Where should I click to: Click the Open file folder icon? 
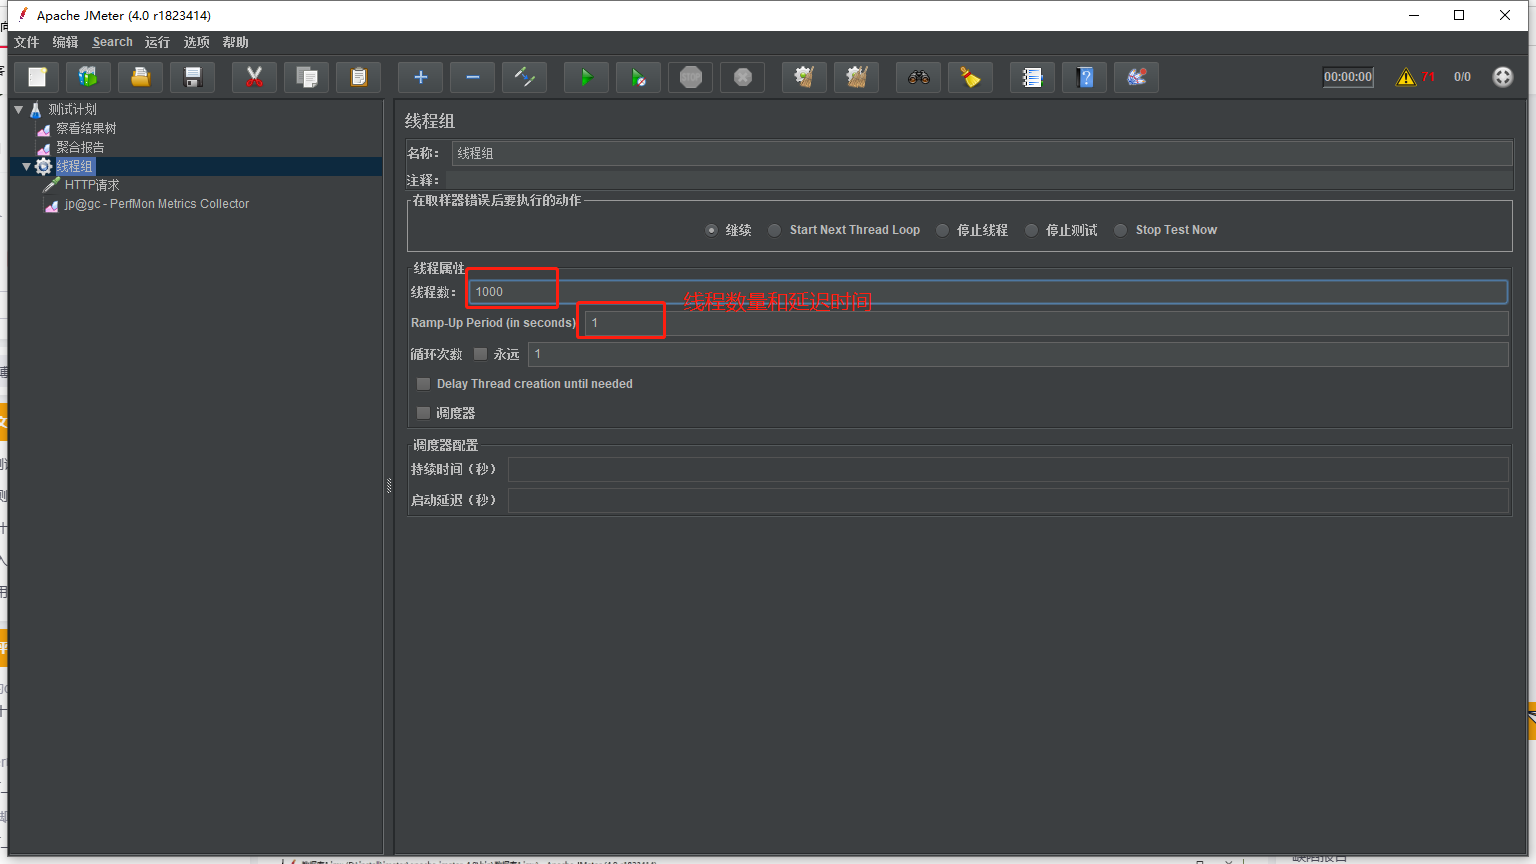tap(141, 77)
